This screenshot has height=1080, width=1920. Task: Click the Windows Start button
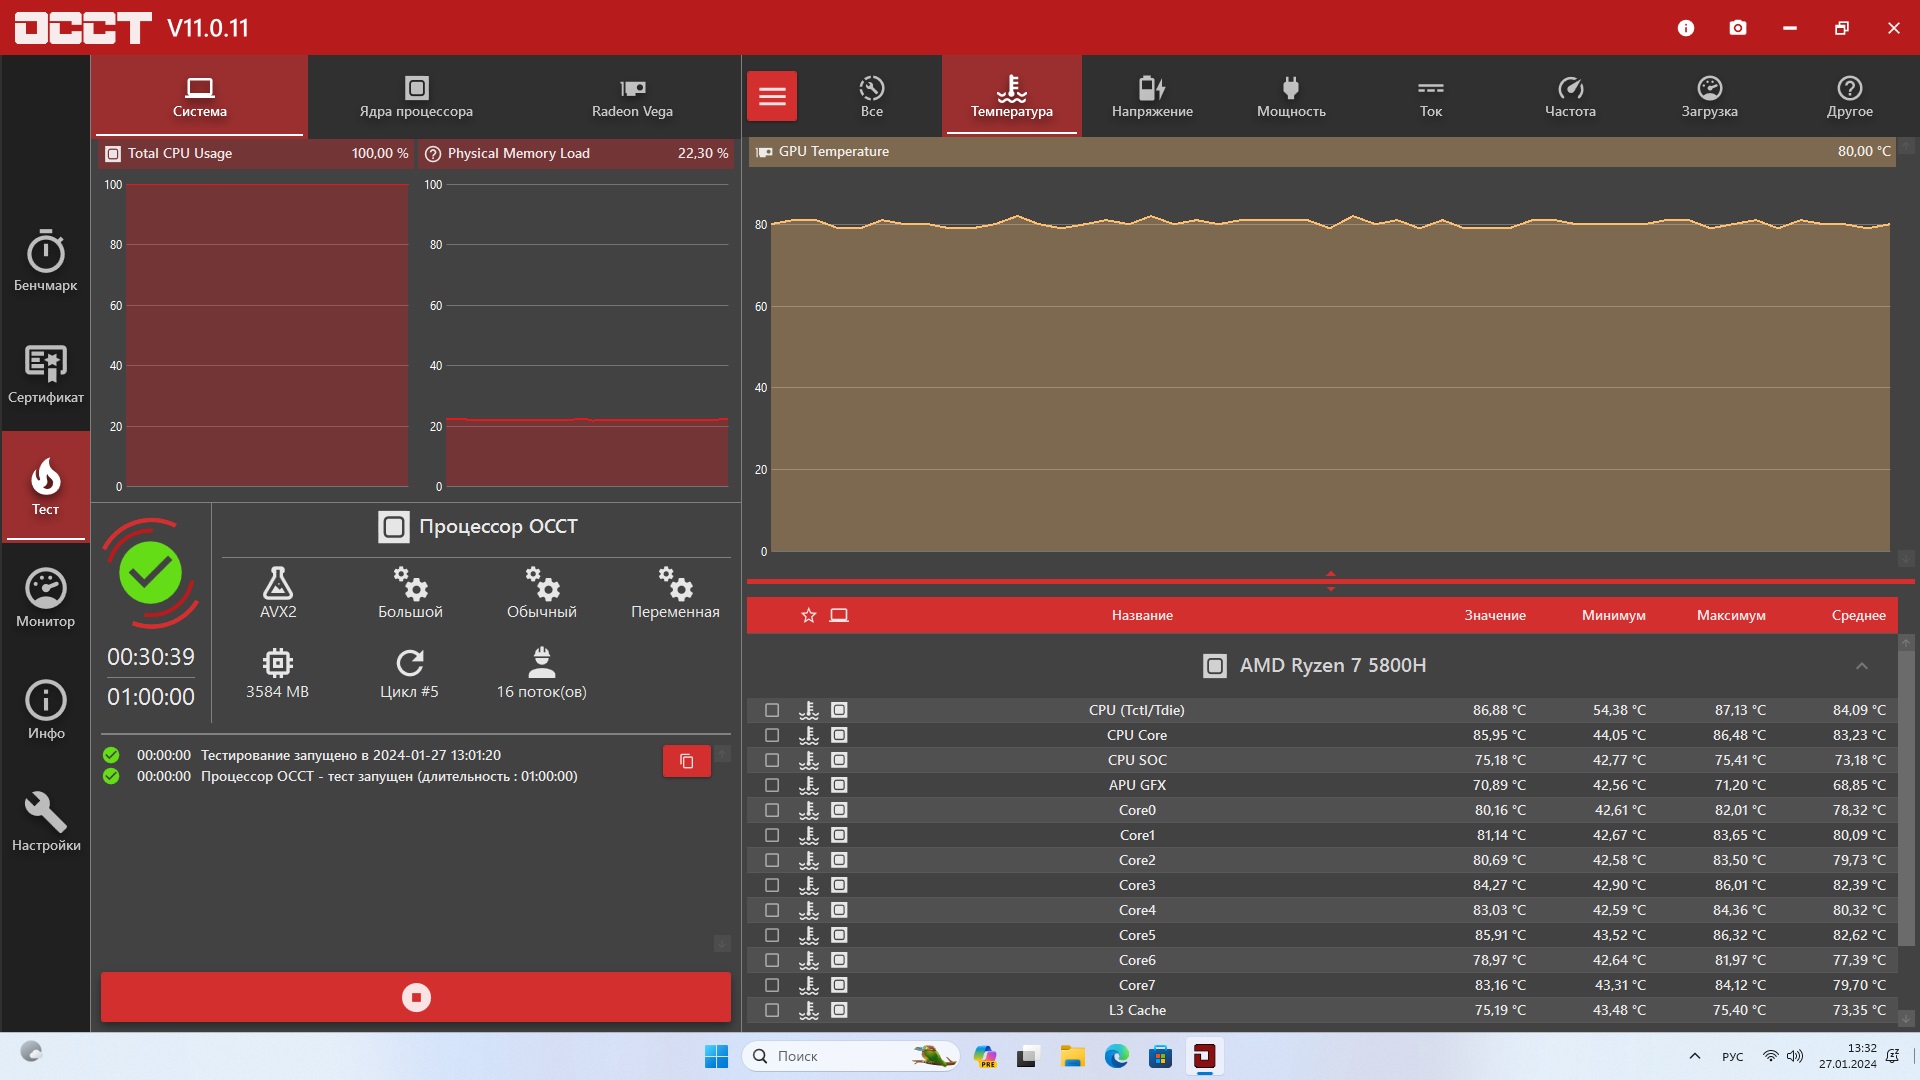tap(717, 1056)
